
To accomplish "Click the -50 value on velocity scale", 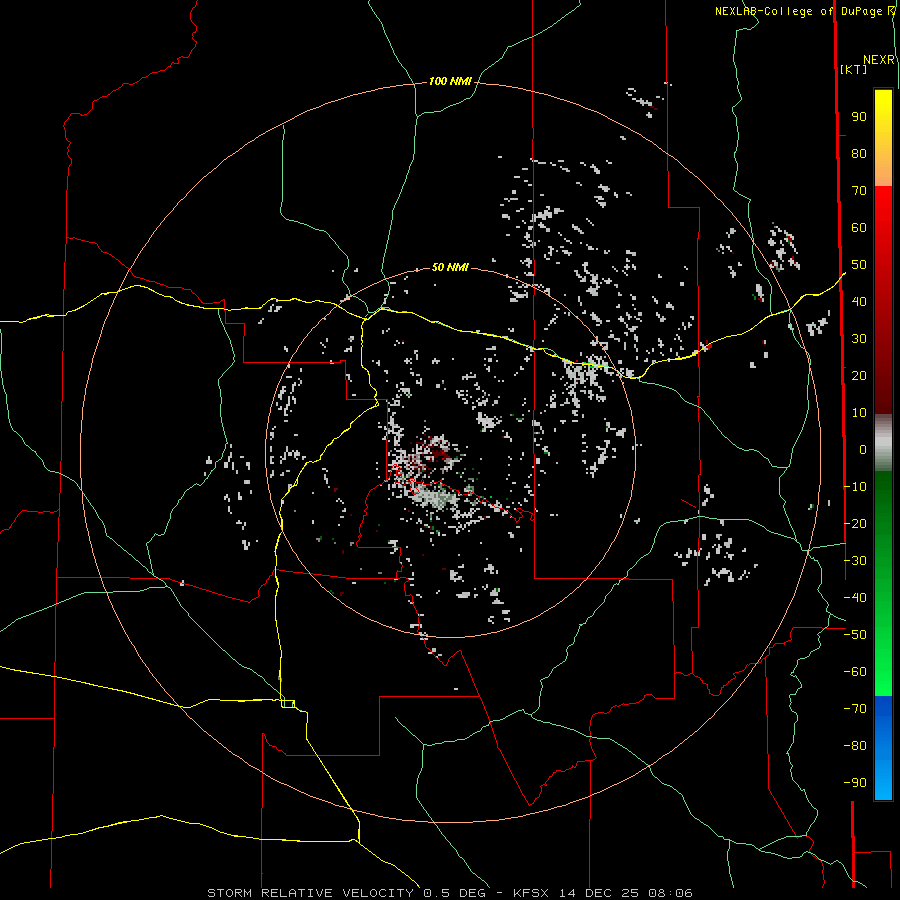I will point(855,635).
